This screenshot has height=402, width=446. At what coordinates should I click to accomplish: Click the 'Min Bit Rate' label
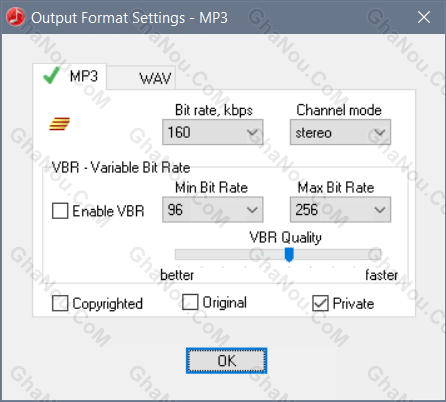click(x=211, y=188)
